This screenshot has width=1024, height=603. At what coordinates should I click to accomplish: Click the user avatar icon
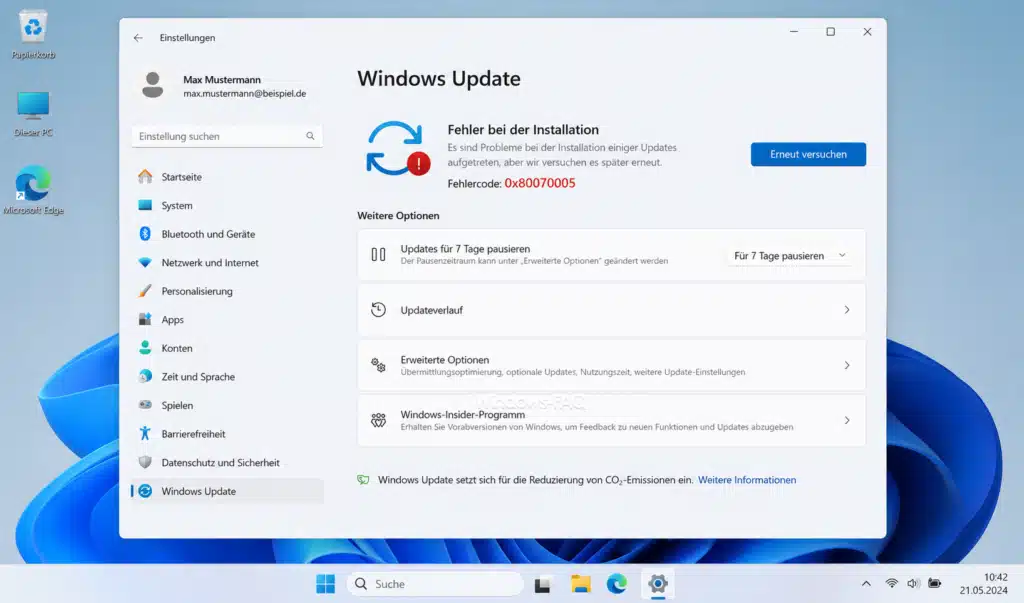pos(153,85)
